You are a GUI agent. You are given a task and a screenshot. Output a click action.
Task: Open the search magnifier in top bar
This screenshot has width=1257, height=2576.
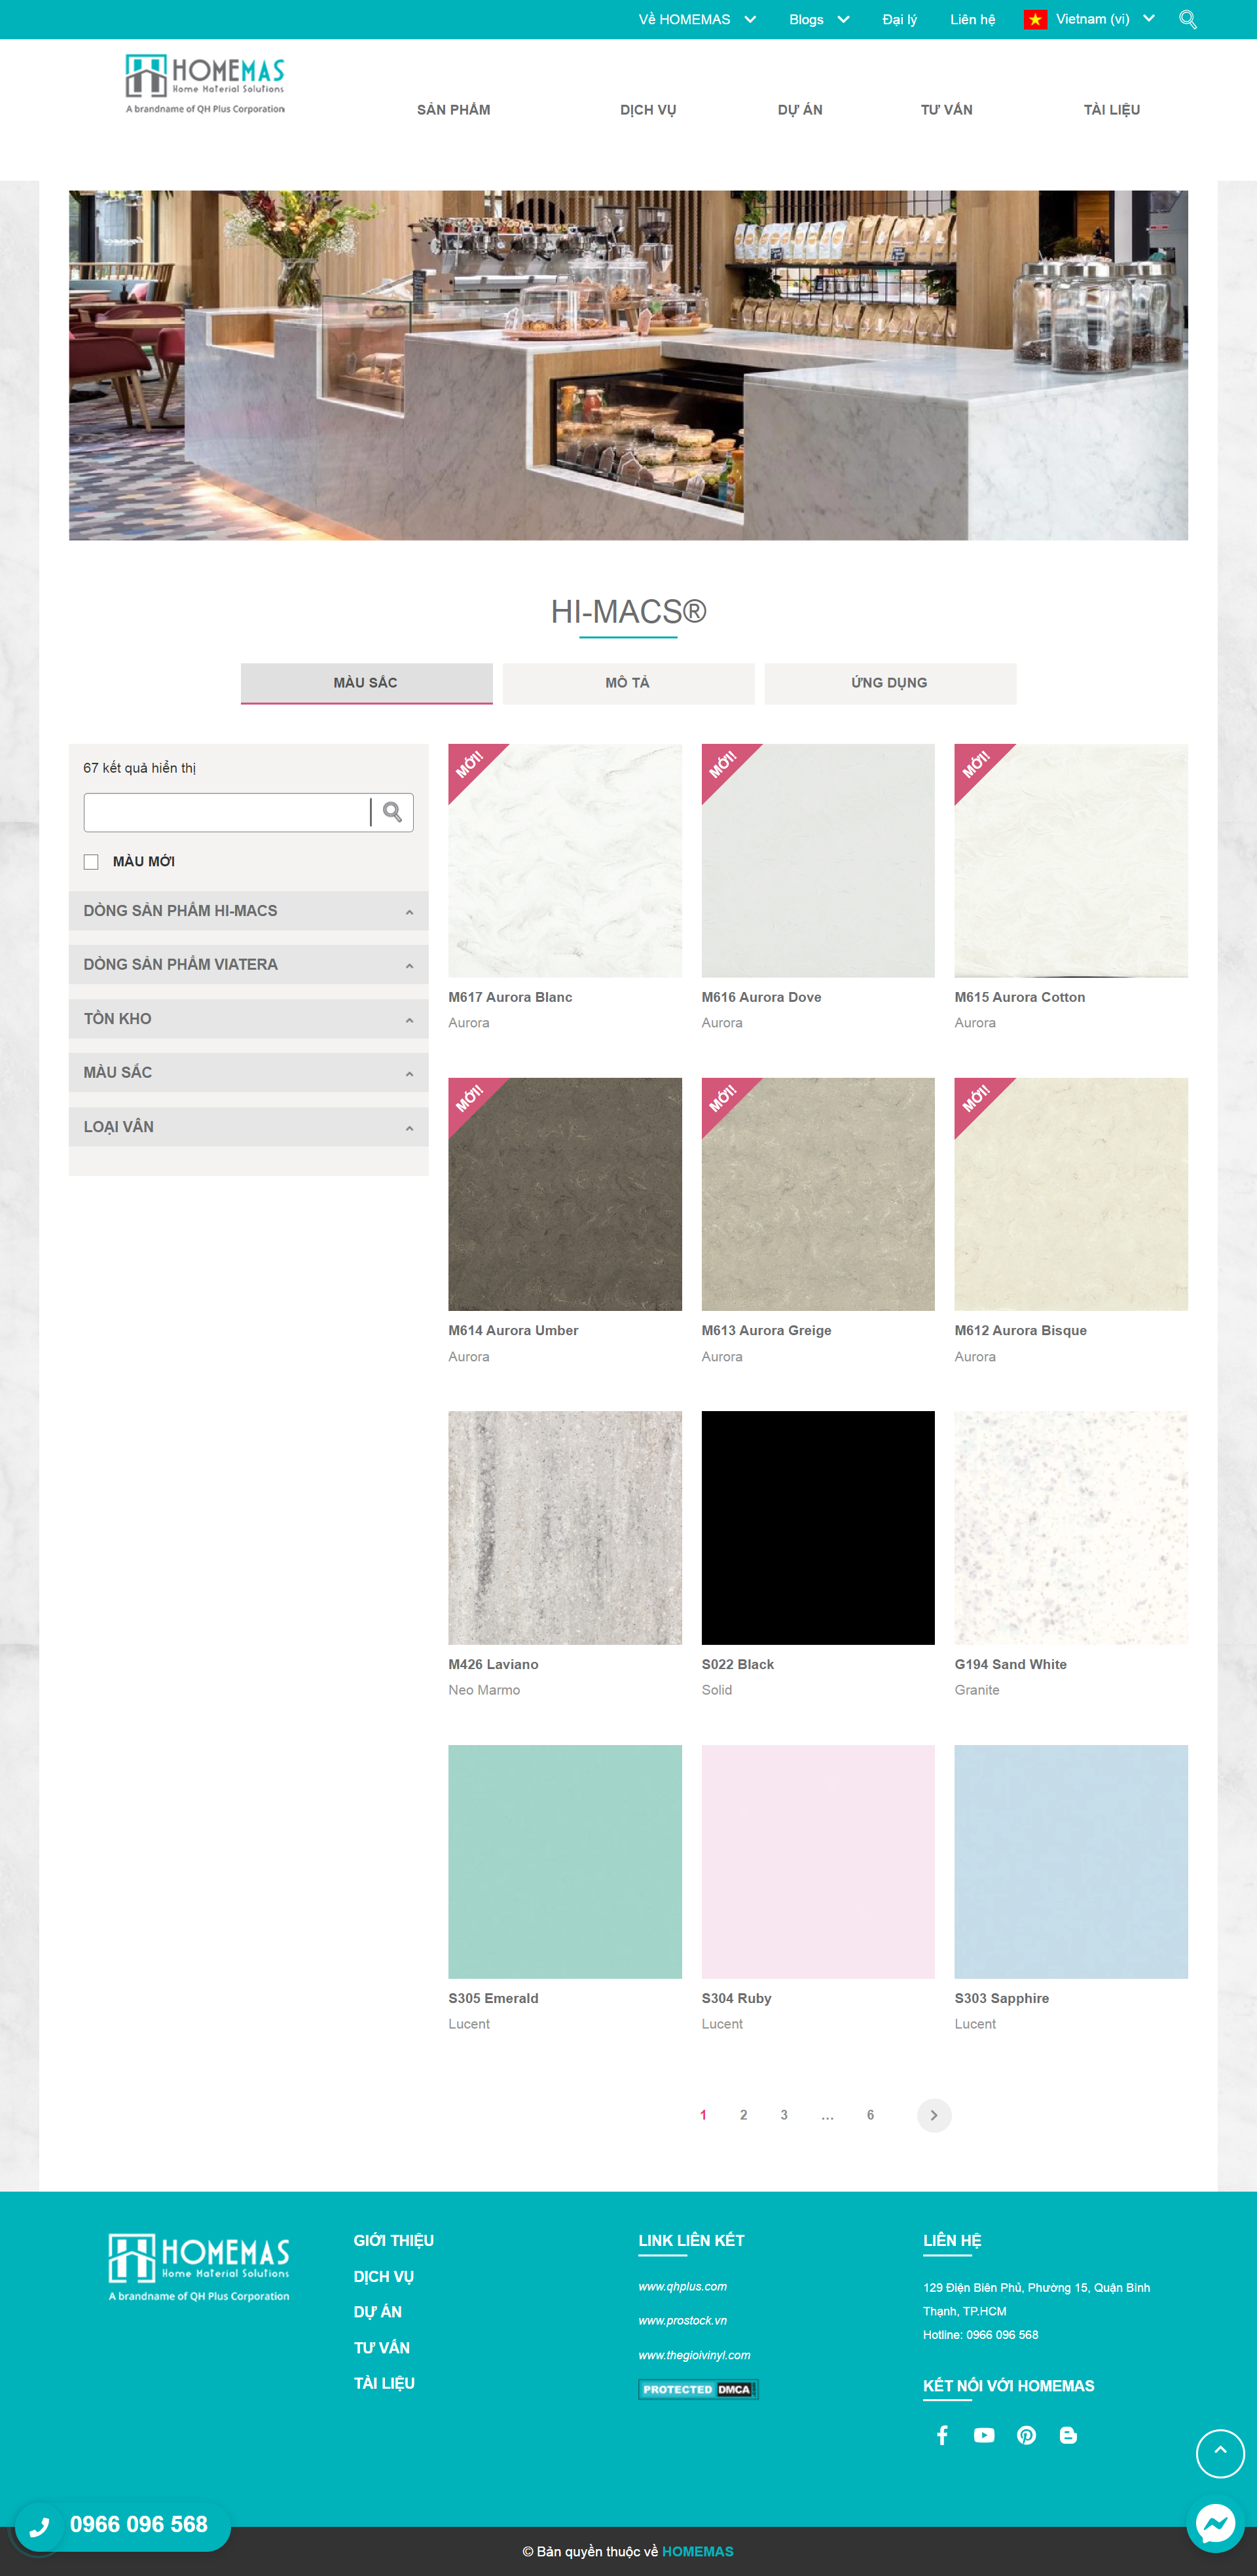point(1187,19)
